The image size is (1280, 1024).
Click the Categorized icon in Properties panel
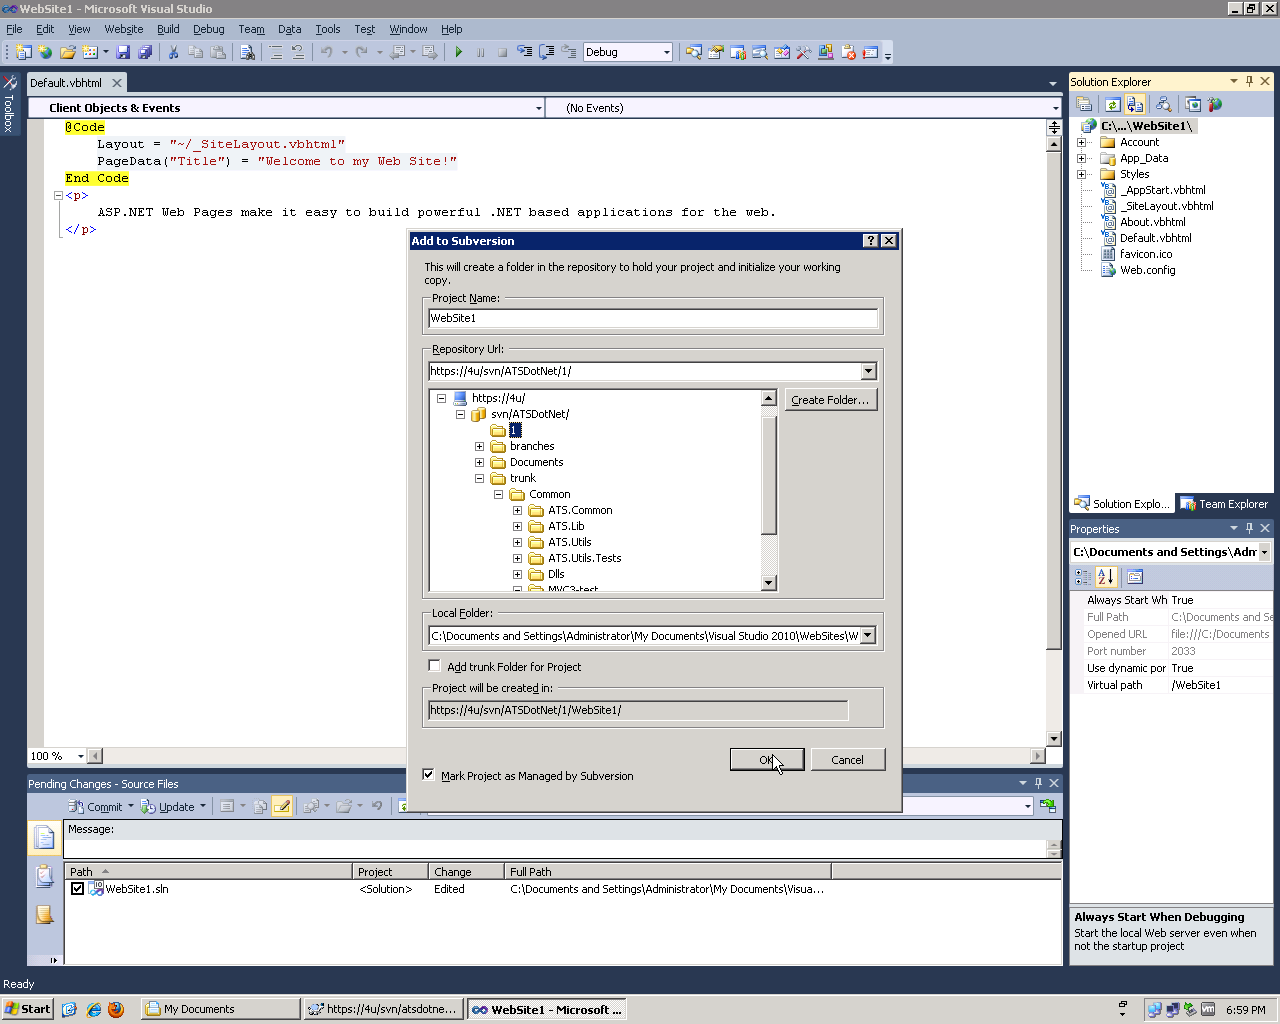[x=1083, y=577]
